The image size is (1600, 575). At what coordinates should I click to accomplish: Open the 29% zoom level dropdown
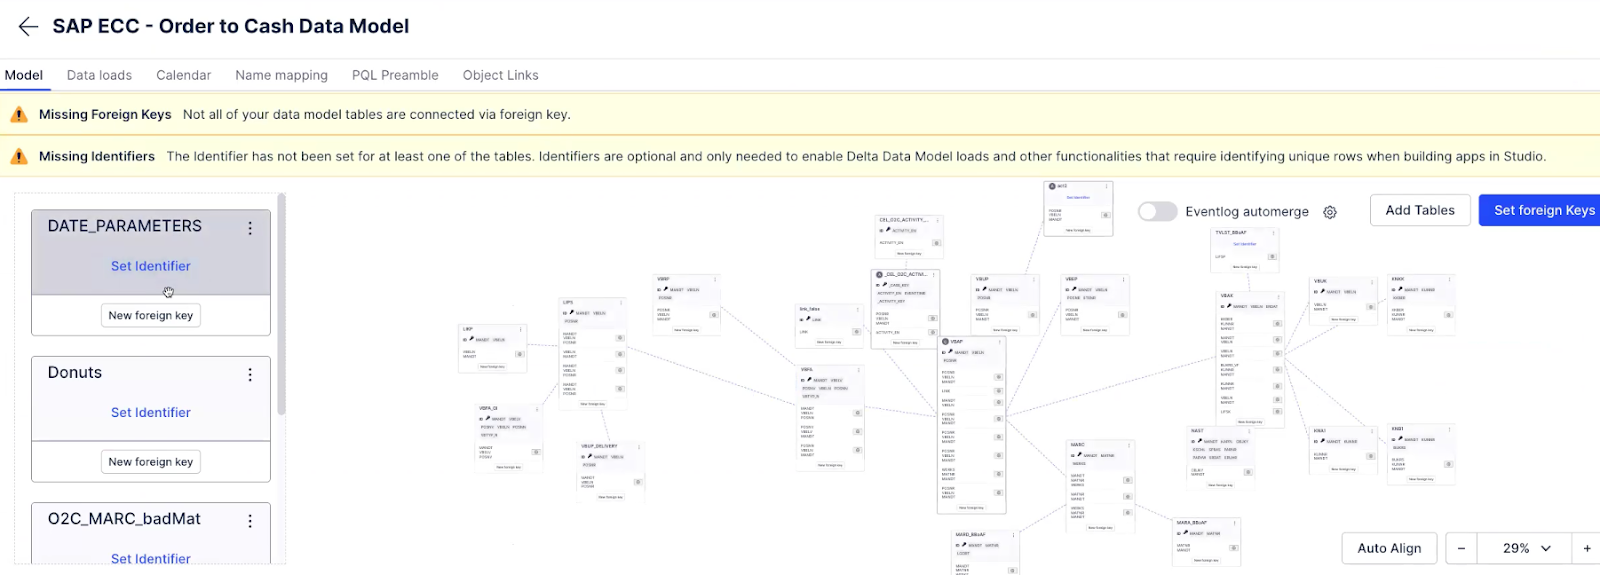[1525, 548]
